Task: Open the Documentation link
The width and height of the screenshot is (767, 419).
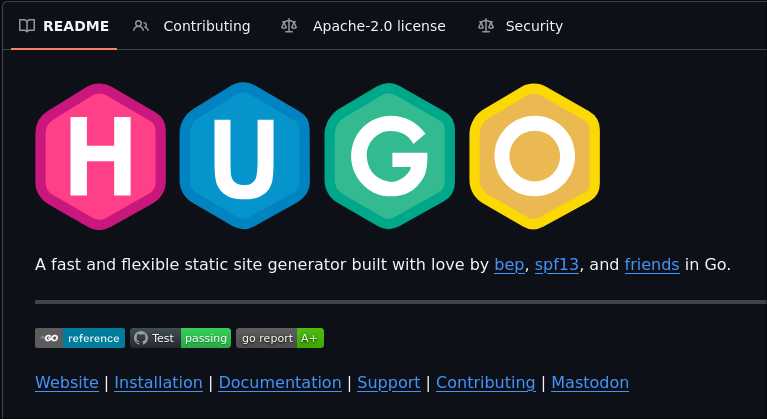Action: [x=280, y=382]
